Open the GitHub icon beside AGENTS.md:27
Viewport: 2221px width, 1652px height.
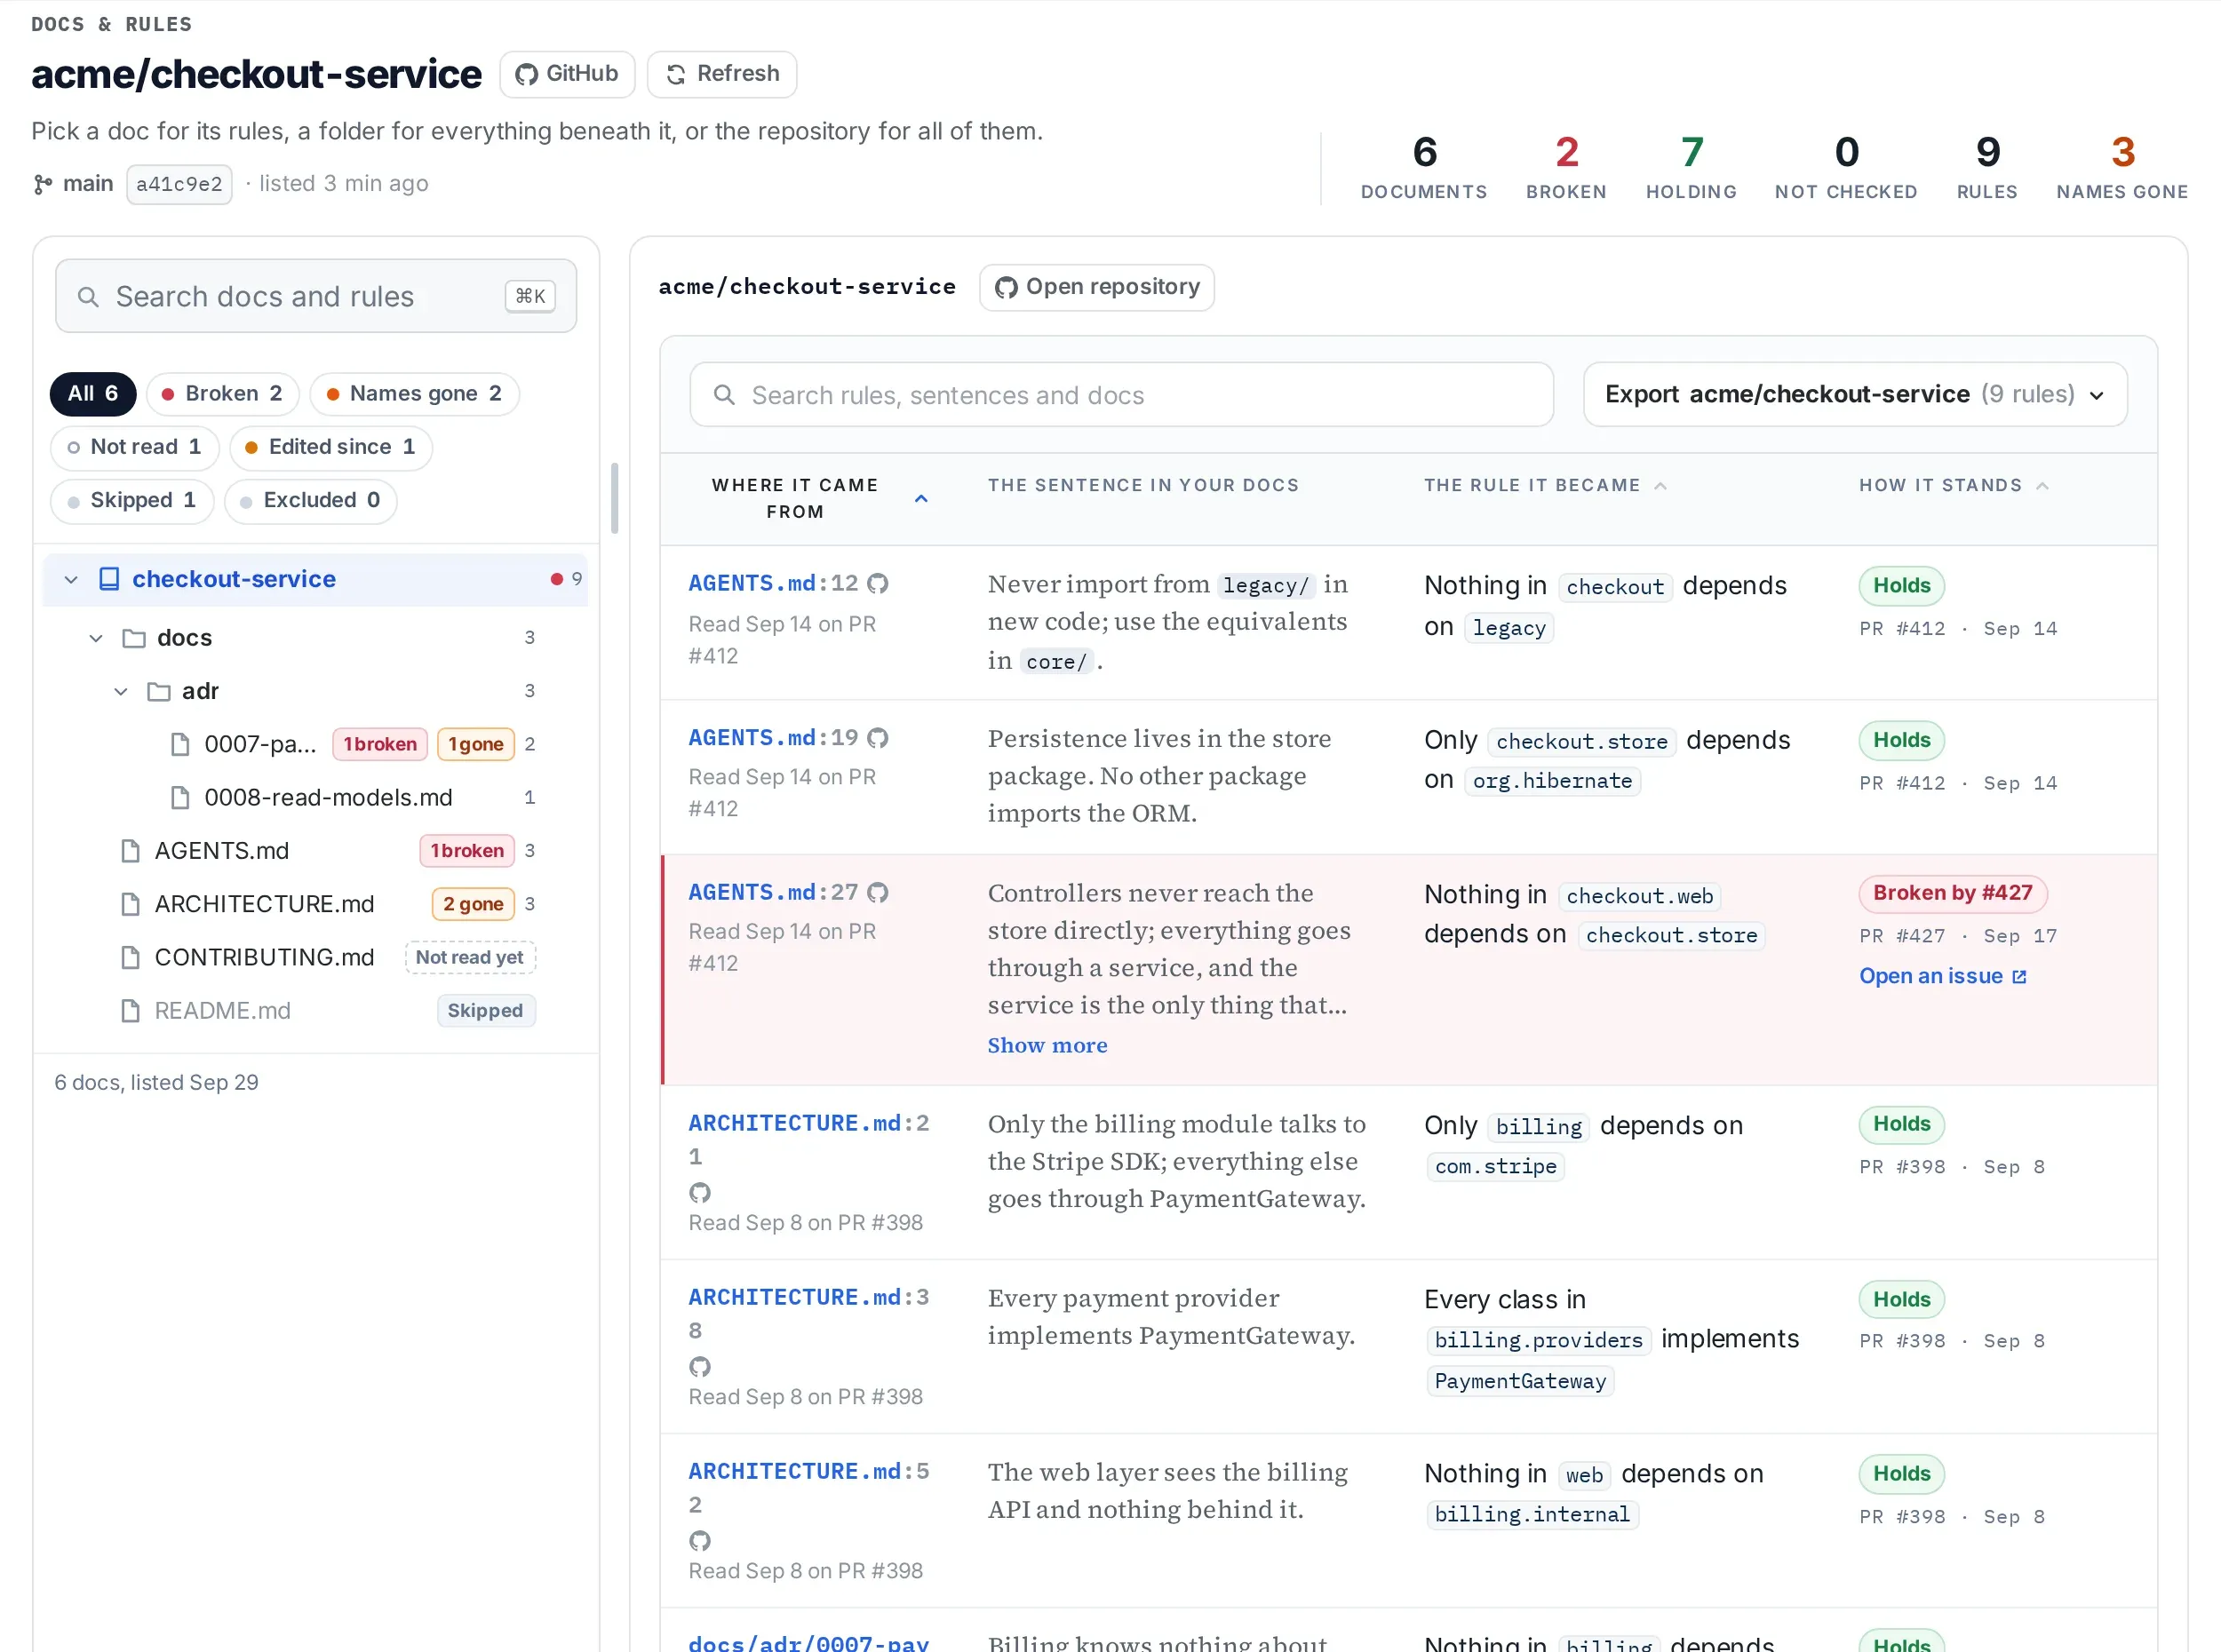[x=878, y=892]
